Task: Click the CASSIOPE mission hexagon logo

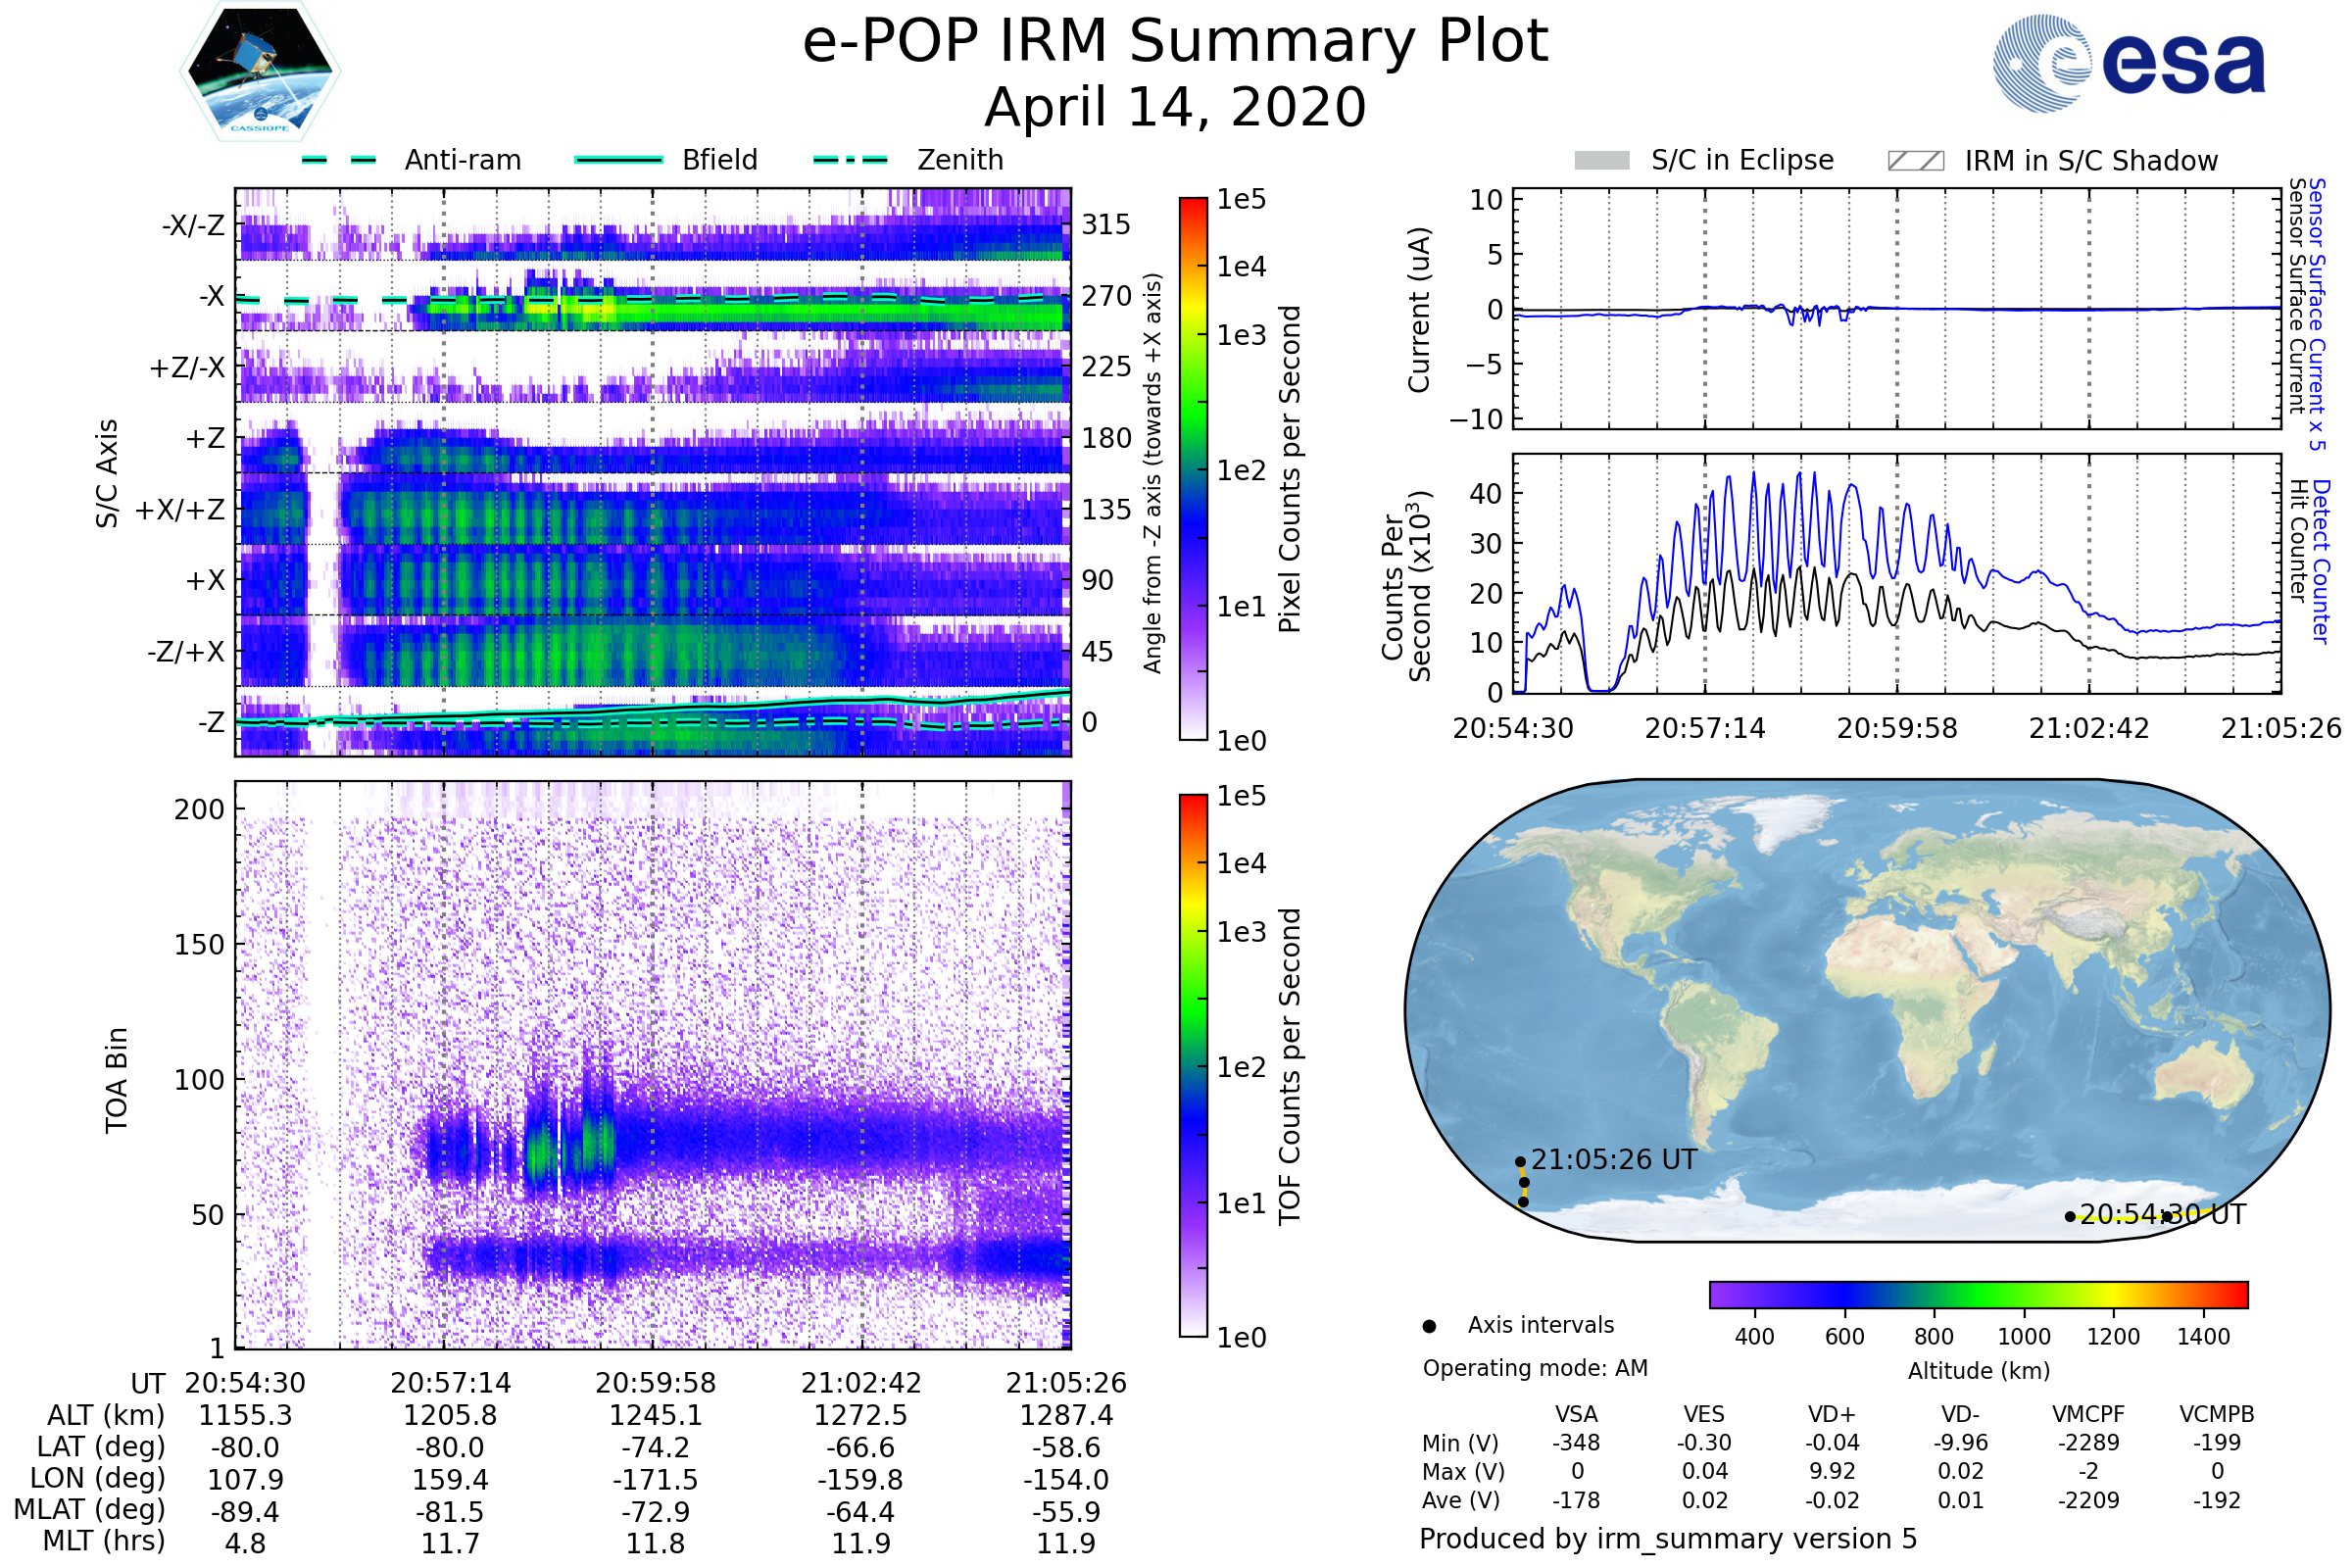Action: [260, 72]
